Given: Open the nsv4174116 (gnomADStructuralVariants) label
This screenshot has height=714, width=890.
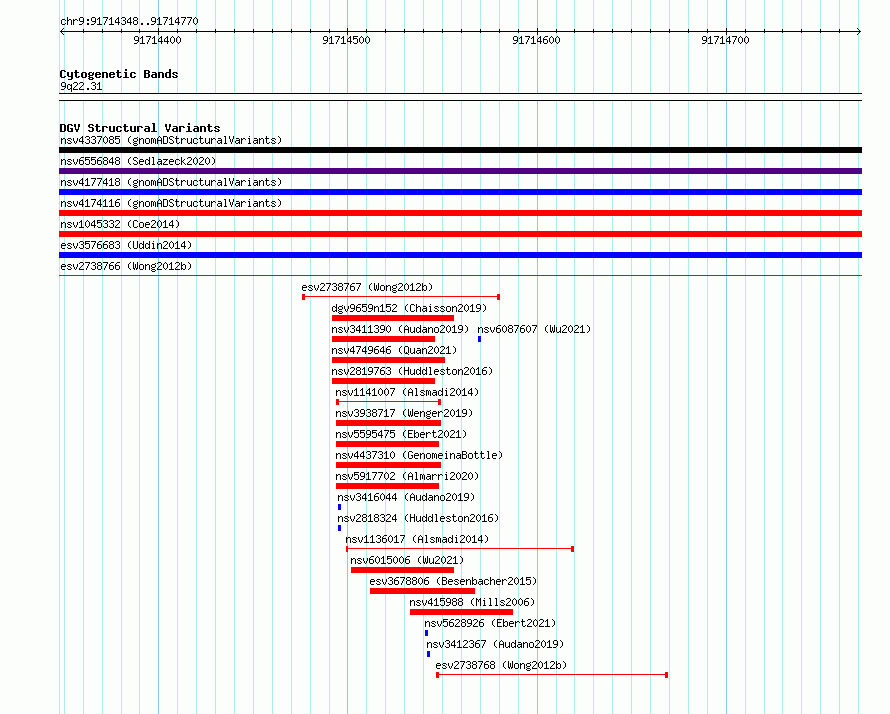Looking at the screenshot, I should tap(171, 203).
